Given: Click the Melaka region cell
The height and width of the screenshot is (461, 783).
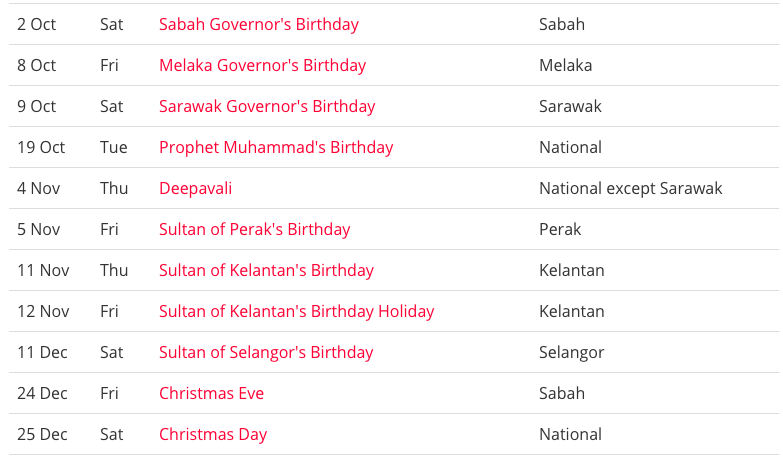Looking at the screenshot, I should click(x=565, y=65).
